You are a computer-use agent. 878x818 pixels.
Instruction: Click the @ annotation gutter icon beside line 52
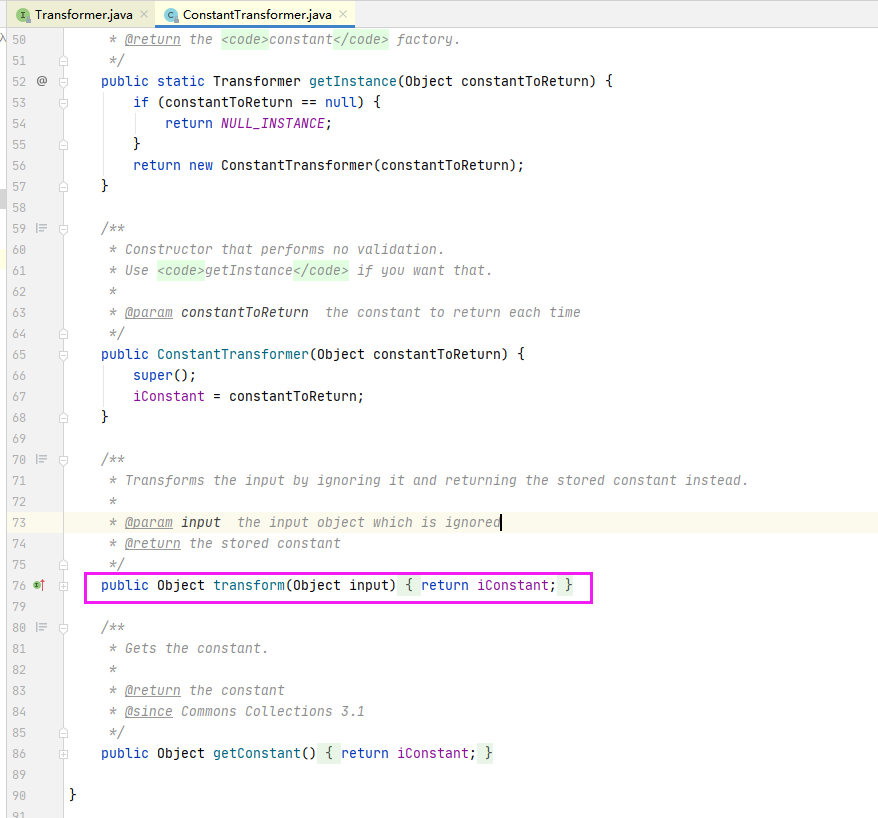(x=40, y=81)
